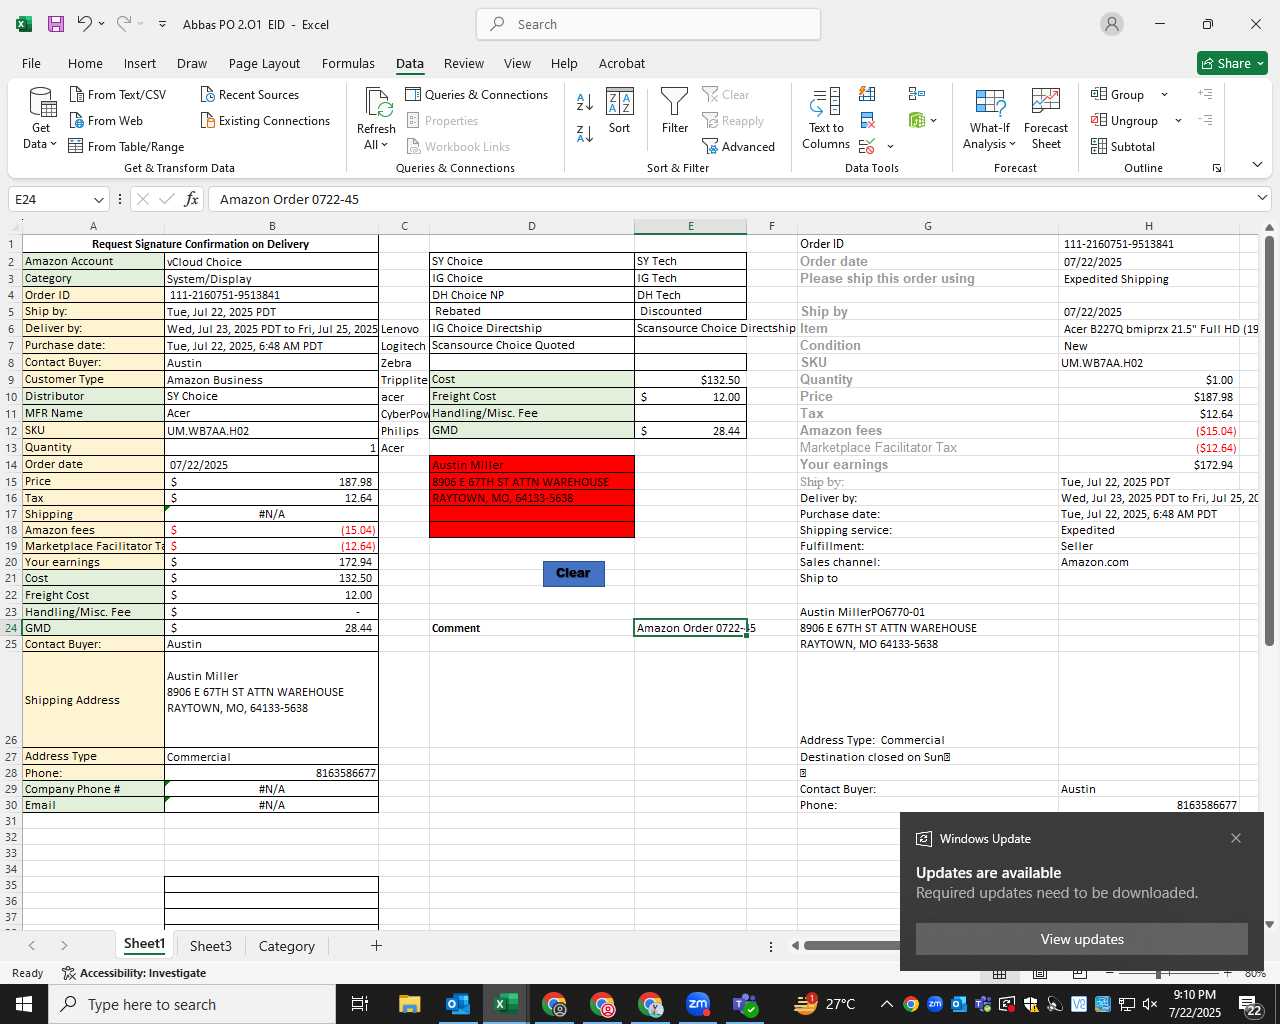Open the Review tab

click(464, 63)
